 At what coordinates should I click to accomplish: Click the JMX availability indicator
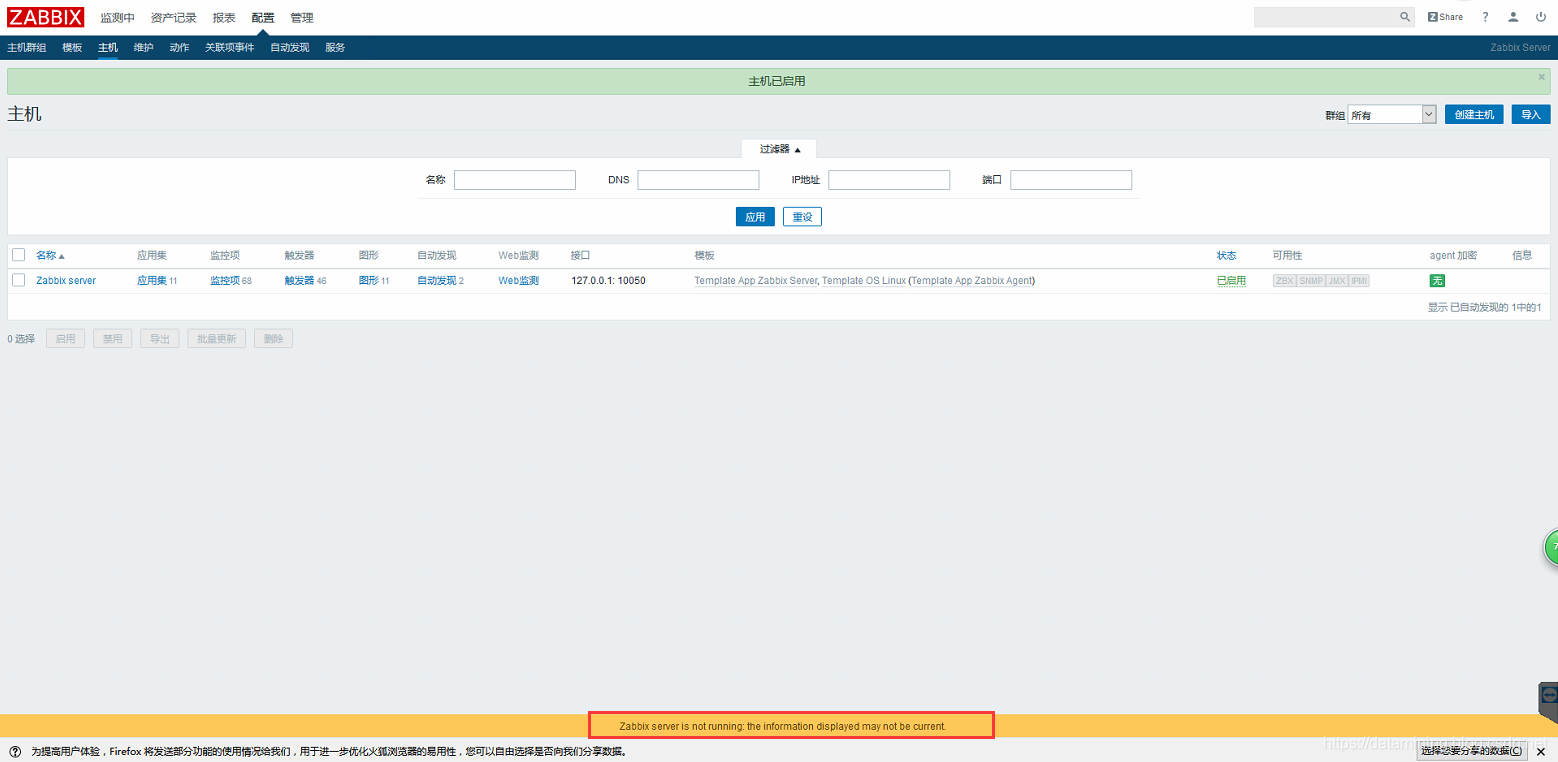1336,280
